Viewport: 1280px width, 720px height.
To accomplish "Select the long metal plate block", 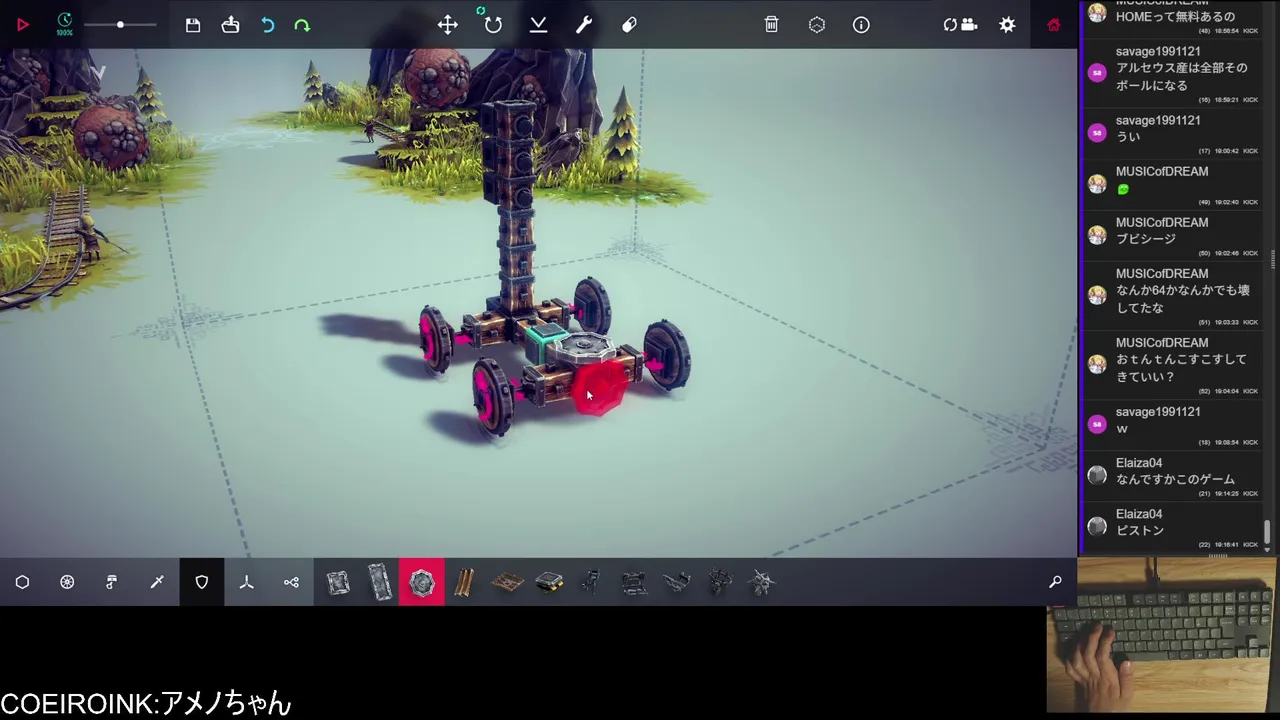I will tap(379, 582).
